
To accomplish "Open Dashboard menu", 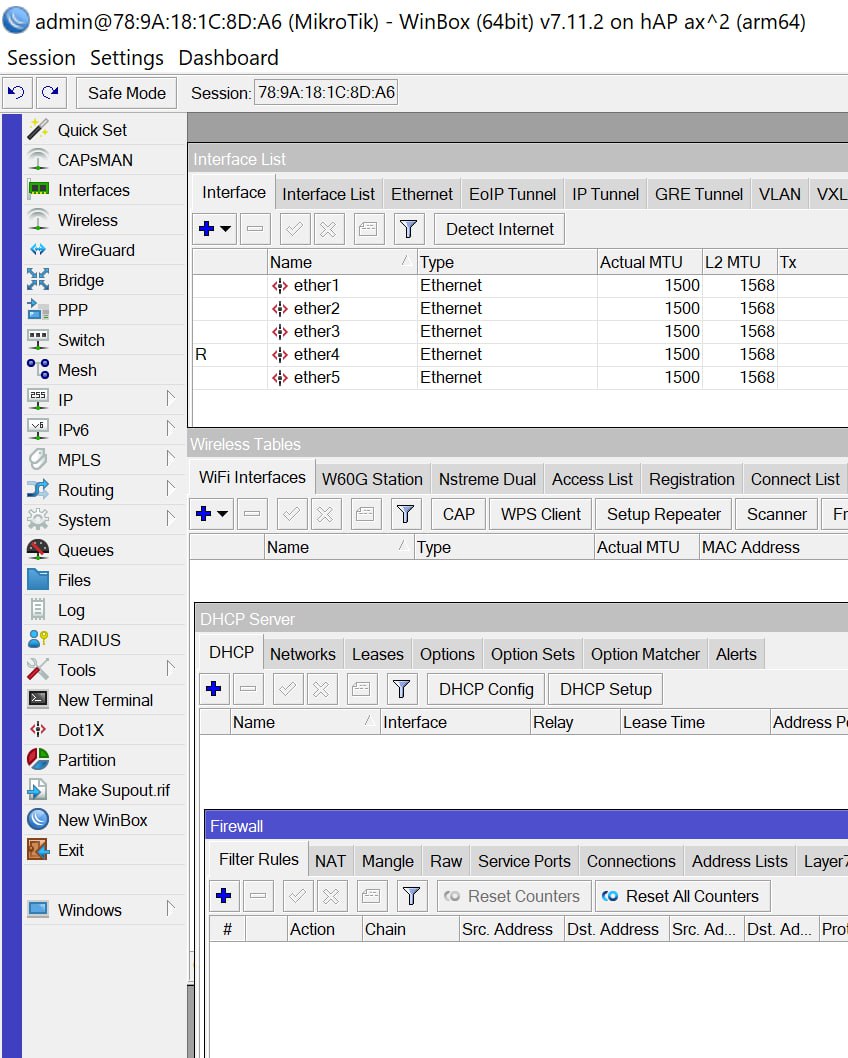I will click(x=228, y=58).
